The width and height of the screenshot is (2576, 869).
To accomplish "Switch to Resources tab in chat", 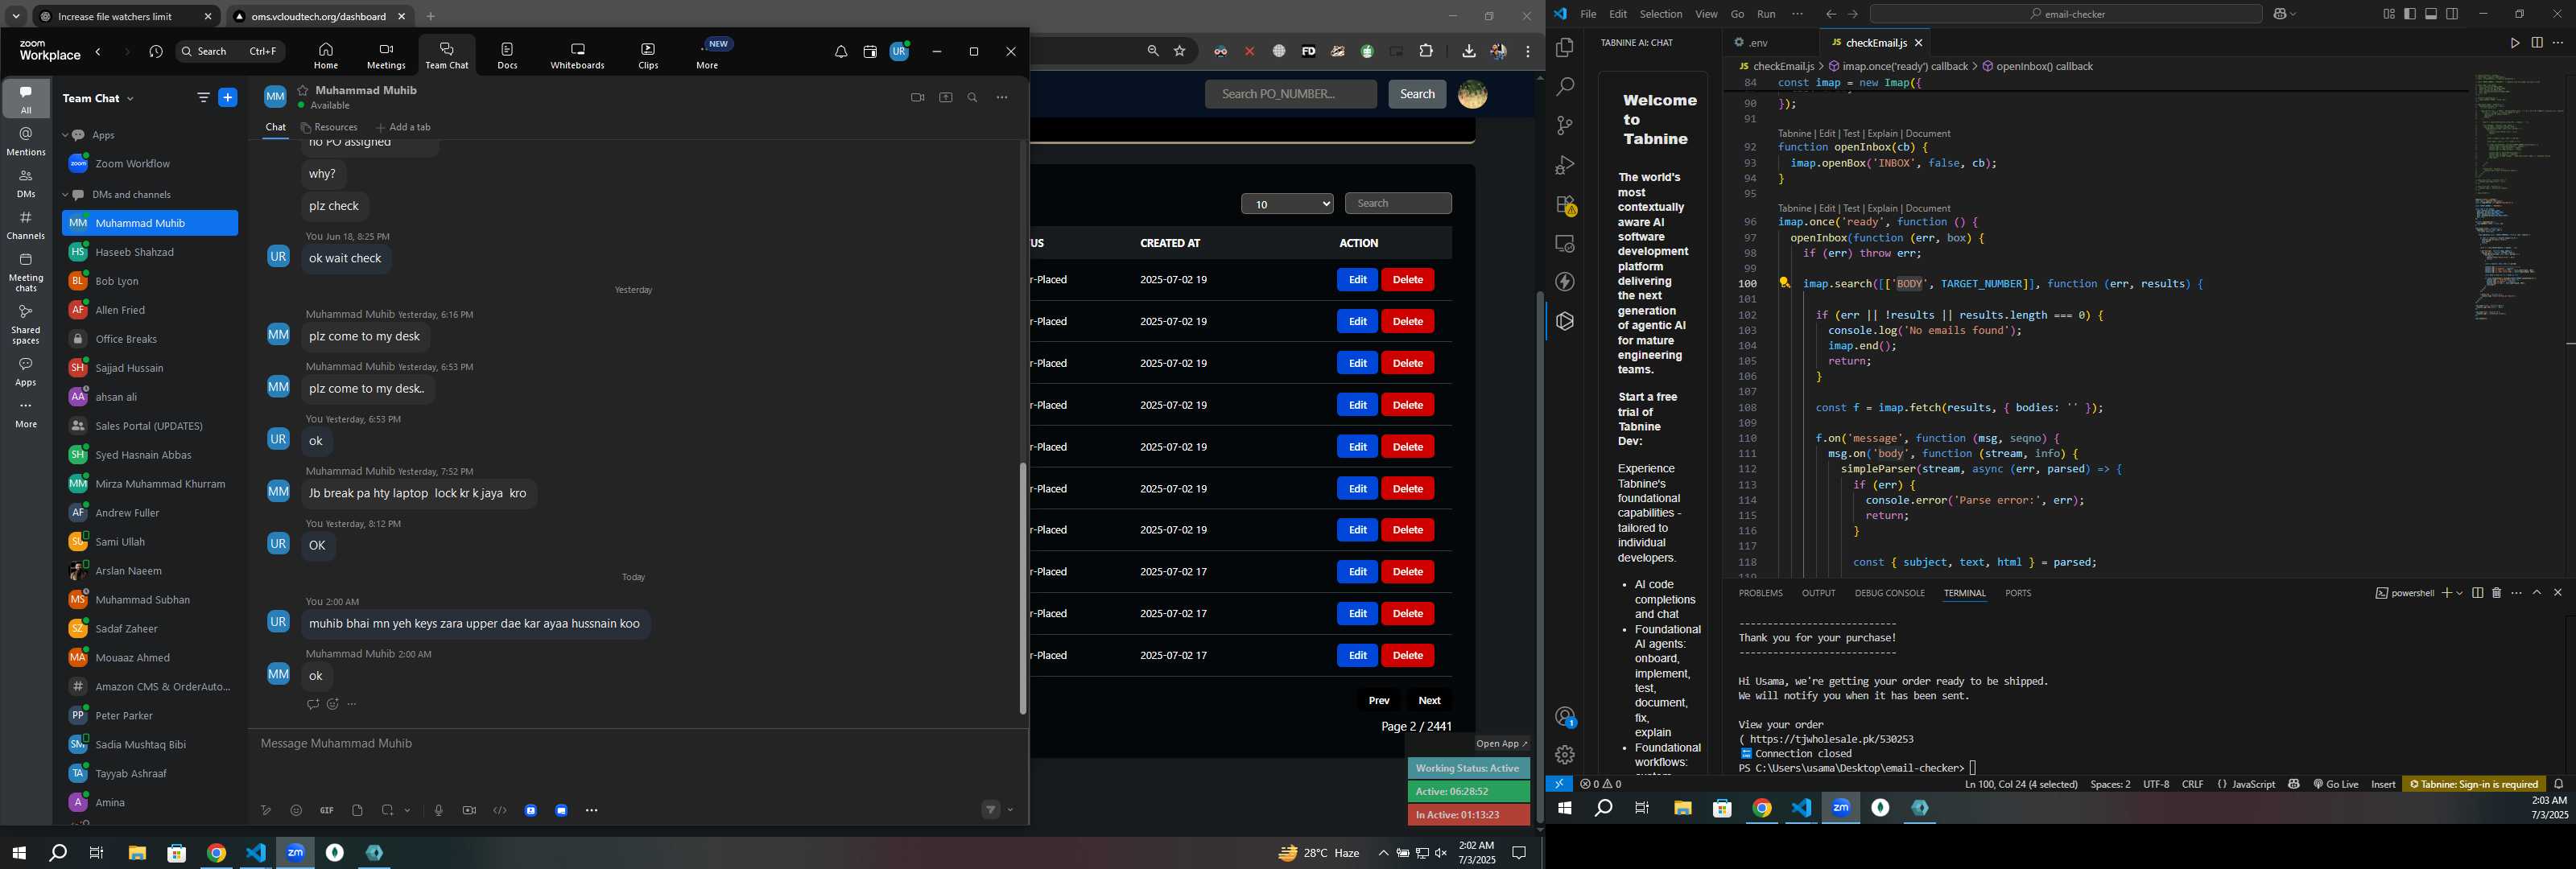I will [x=329, y=127].
